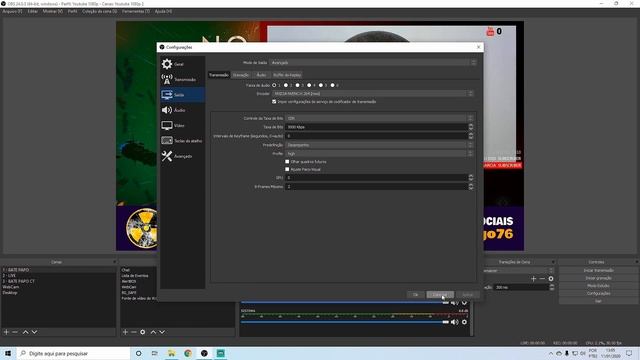Enable 'Olhar quadros futuros' checkbox
This screenshot has width=640, height=360.
click(x=287, y=162)
